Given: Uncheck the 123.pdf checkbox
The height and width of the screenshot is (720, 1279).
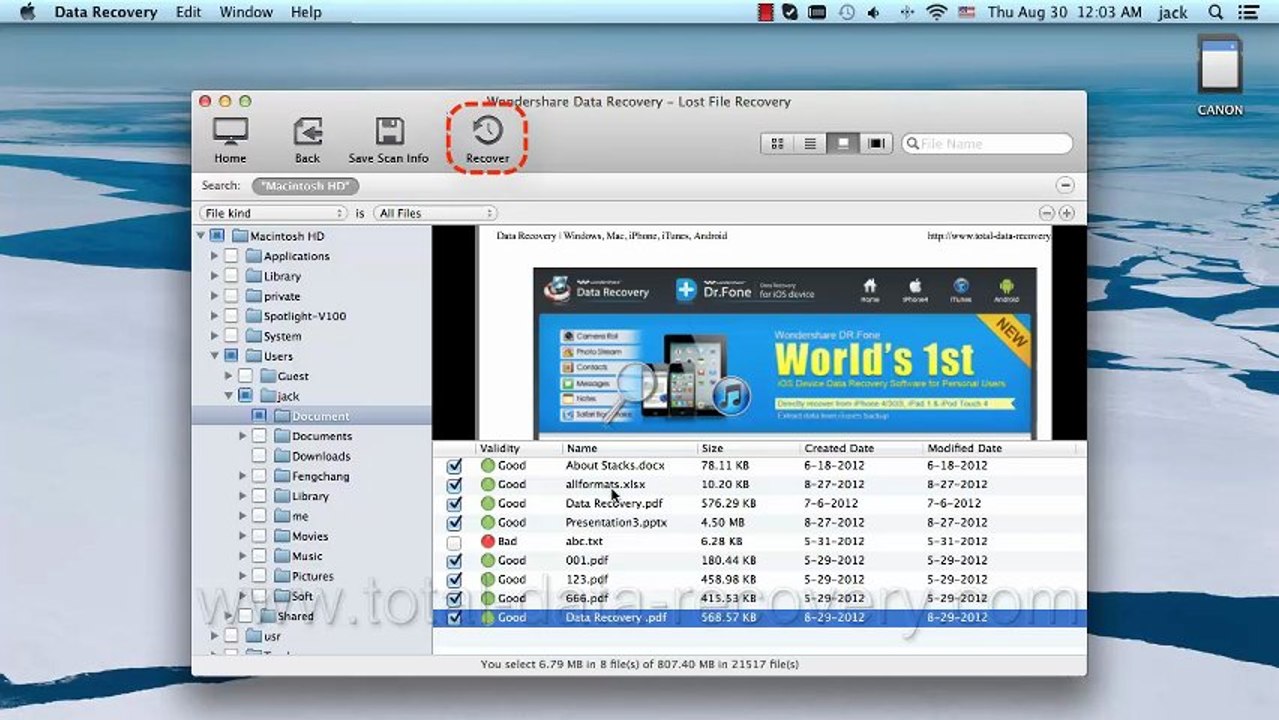Looking at the screenshot, I should 454,580.
